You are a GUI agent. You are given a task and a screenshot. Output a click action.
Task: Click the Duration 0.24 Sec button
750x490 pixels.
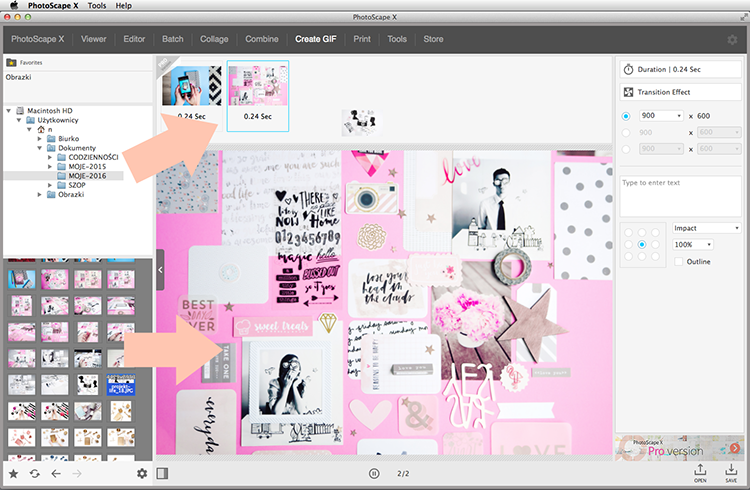coord(680,69)
